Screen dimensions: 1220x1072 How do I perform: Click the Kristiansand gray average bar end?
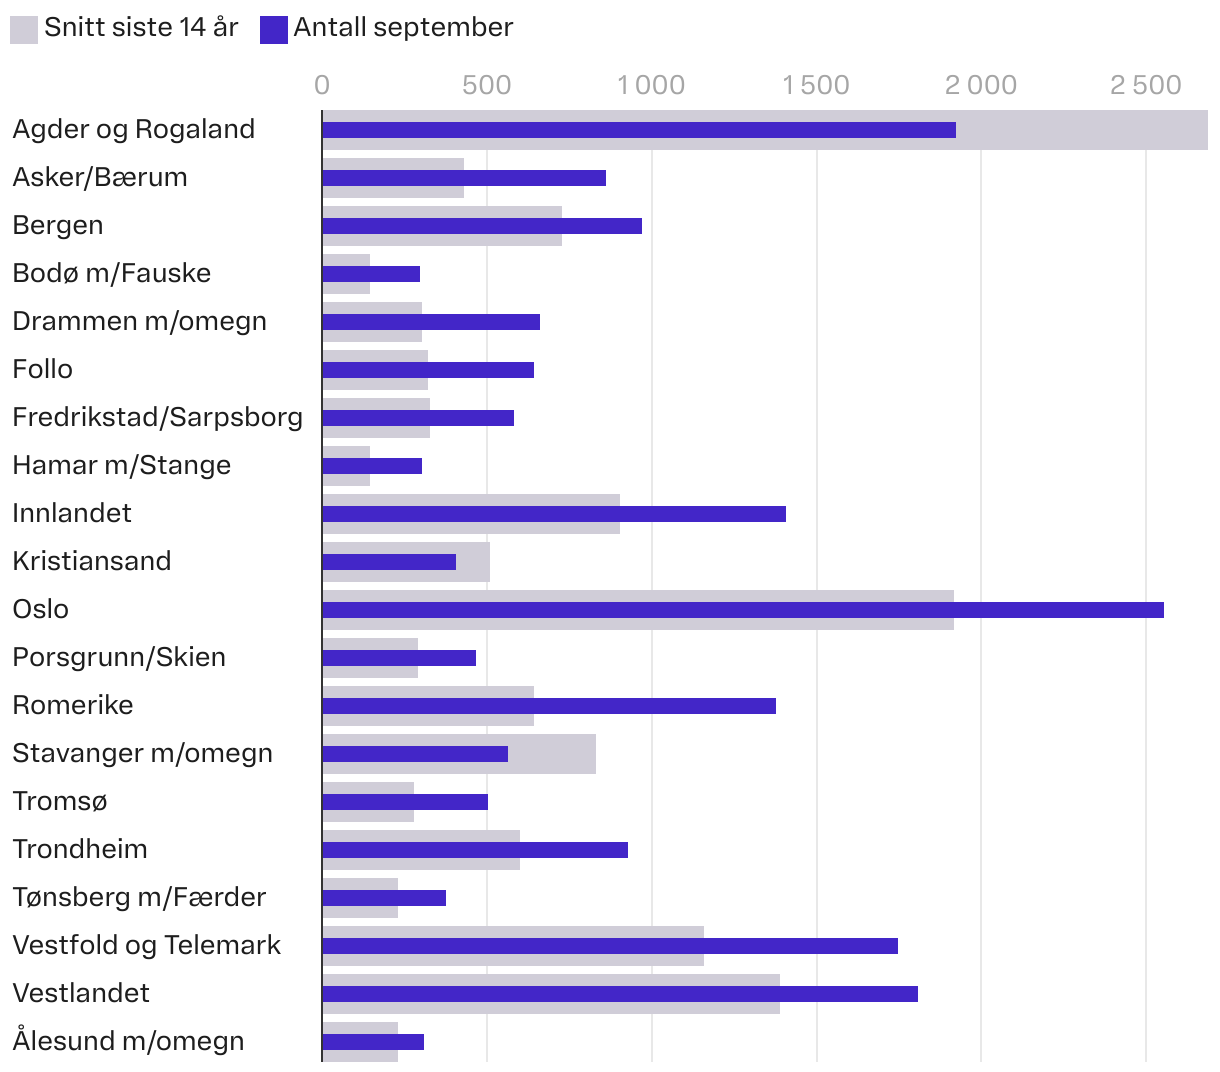474,574
